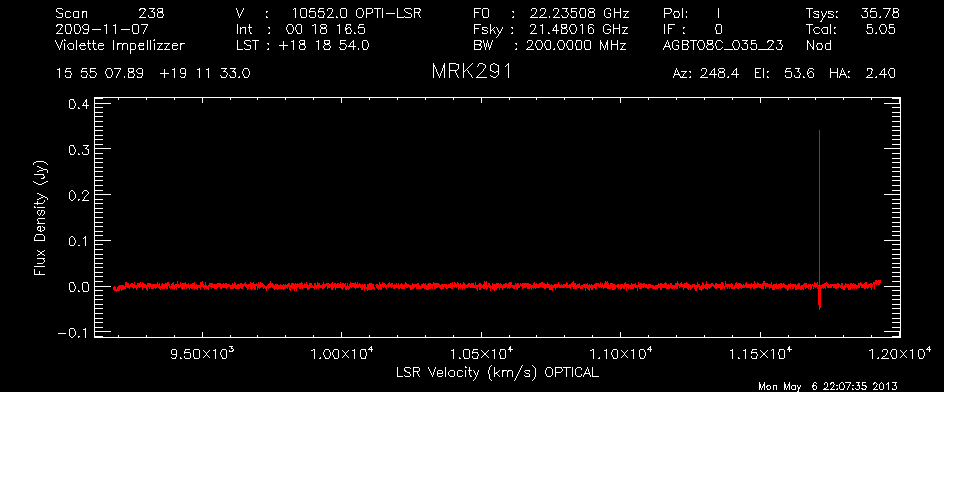The image size is (962, 490).
Task: Click the timestamp Mon May 6 22:07:35 2013
Action: click(x=828, y=386)
